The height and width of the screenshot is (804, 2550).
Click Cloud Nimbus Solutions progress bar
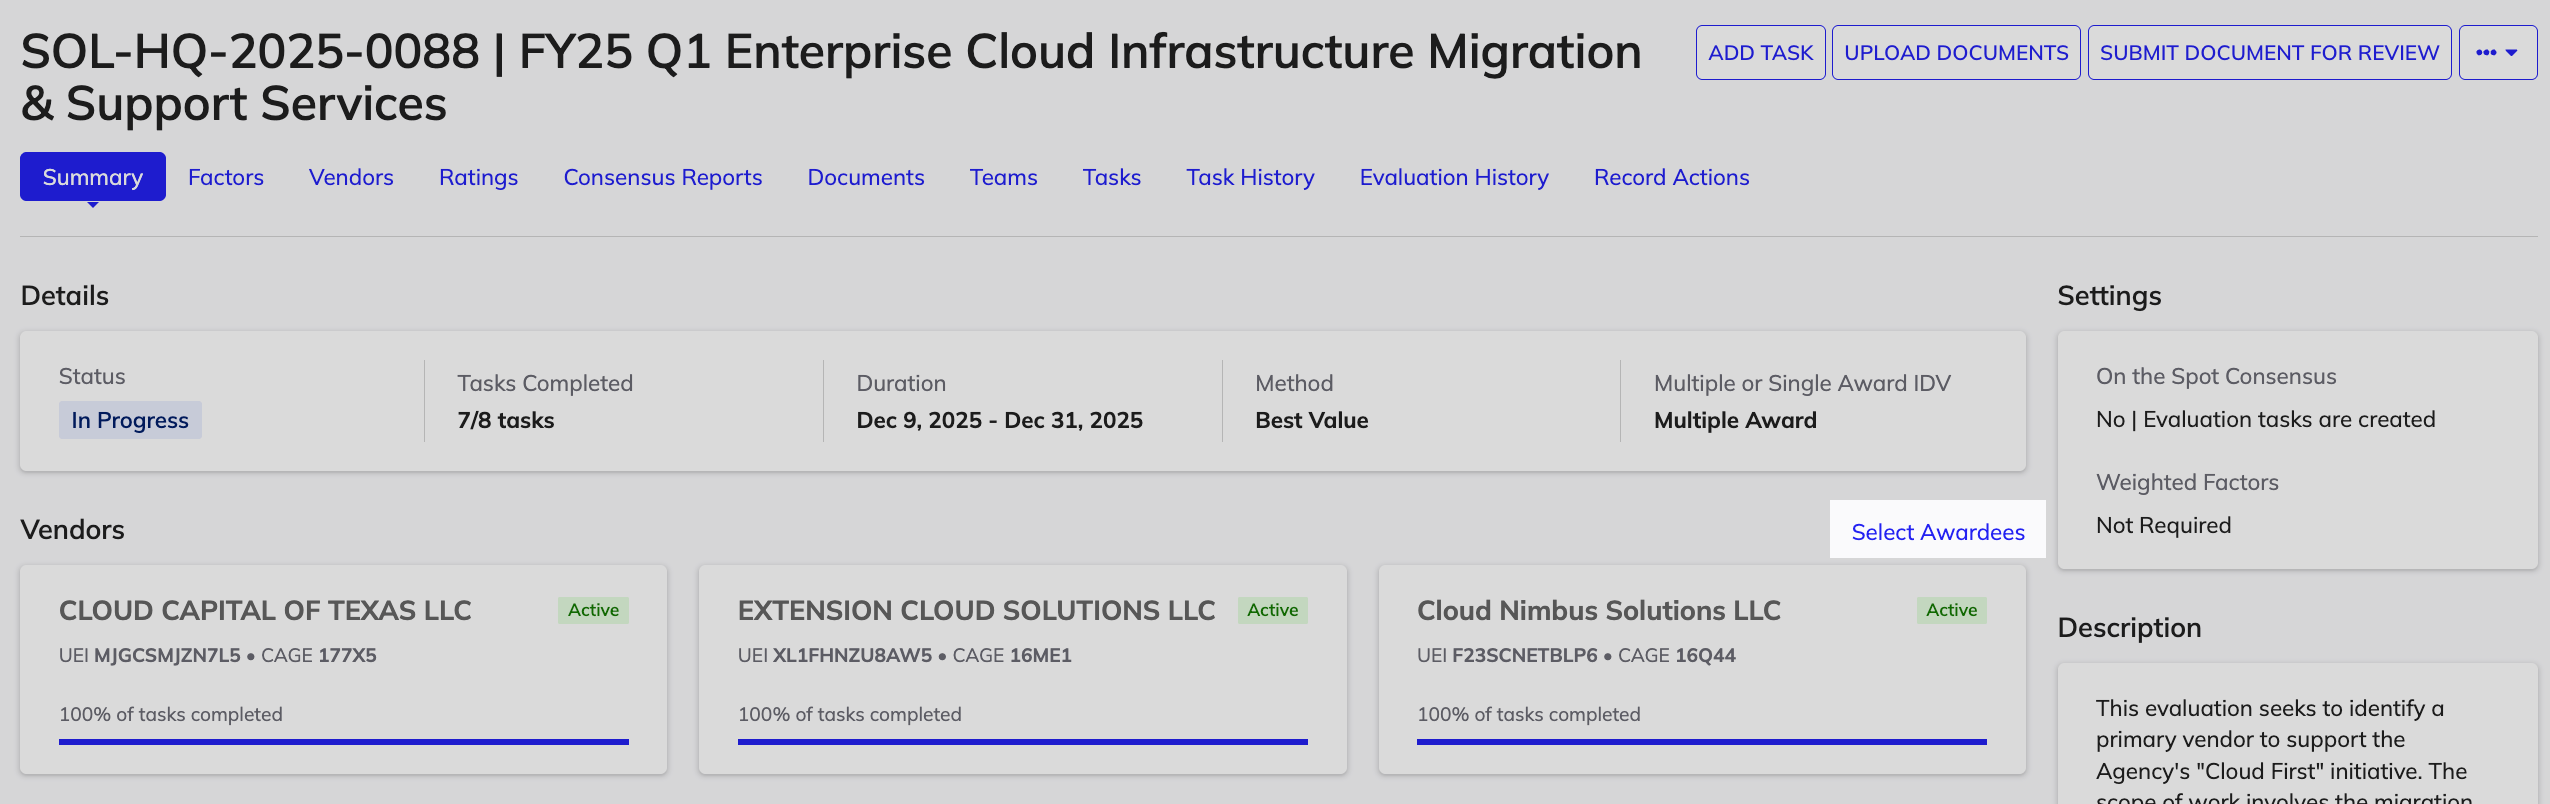point(1702,742)
